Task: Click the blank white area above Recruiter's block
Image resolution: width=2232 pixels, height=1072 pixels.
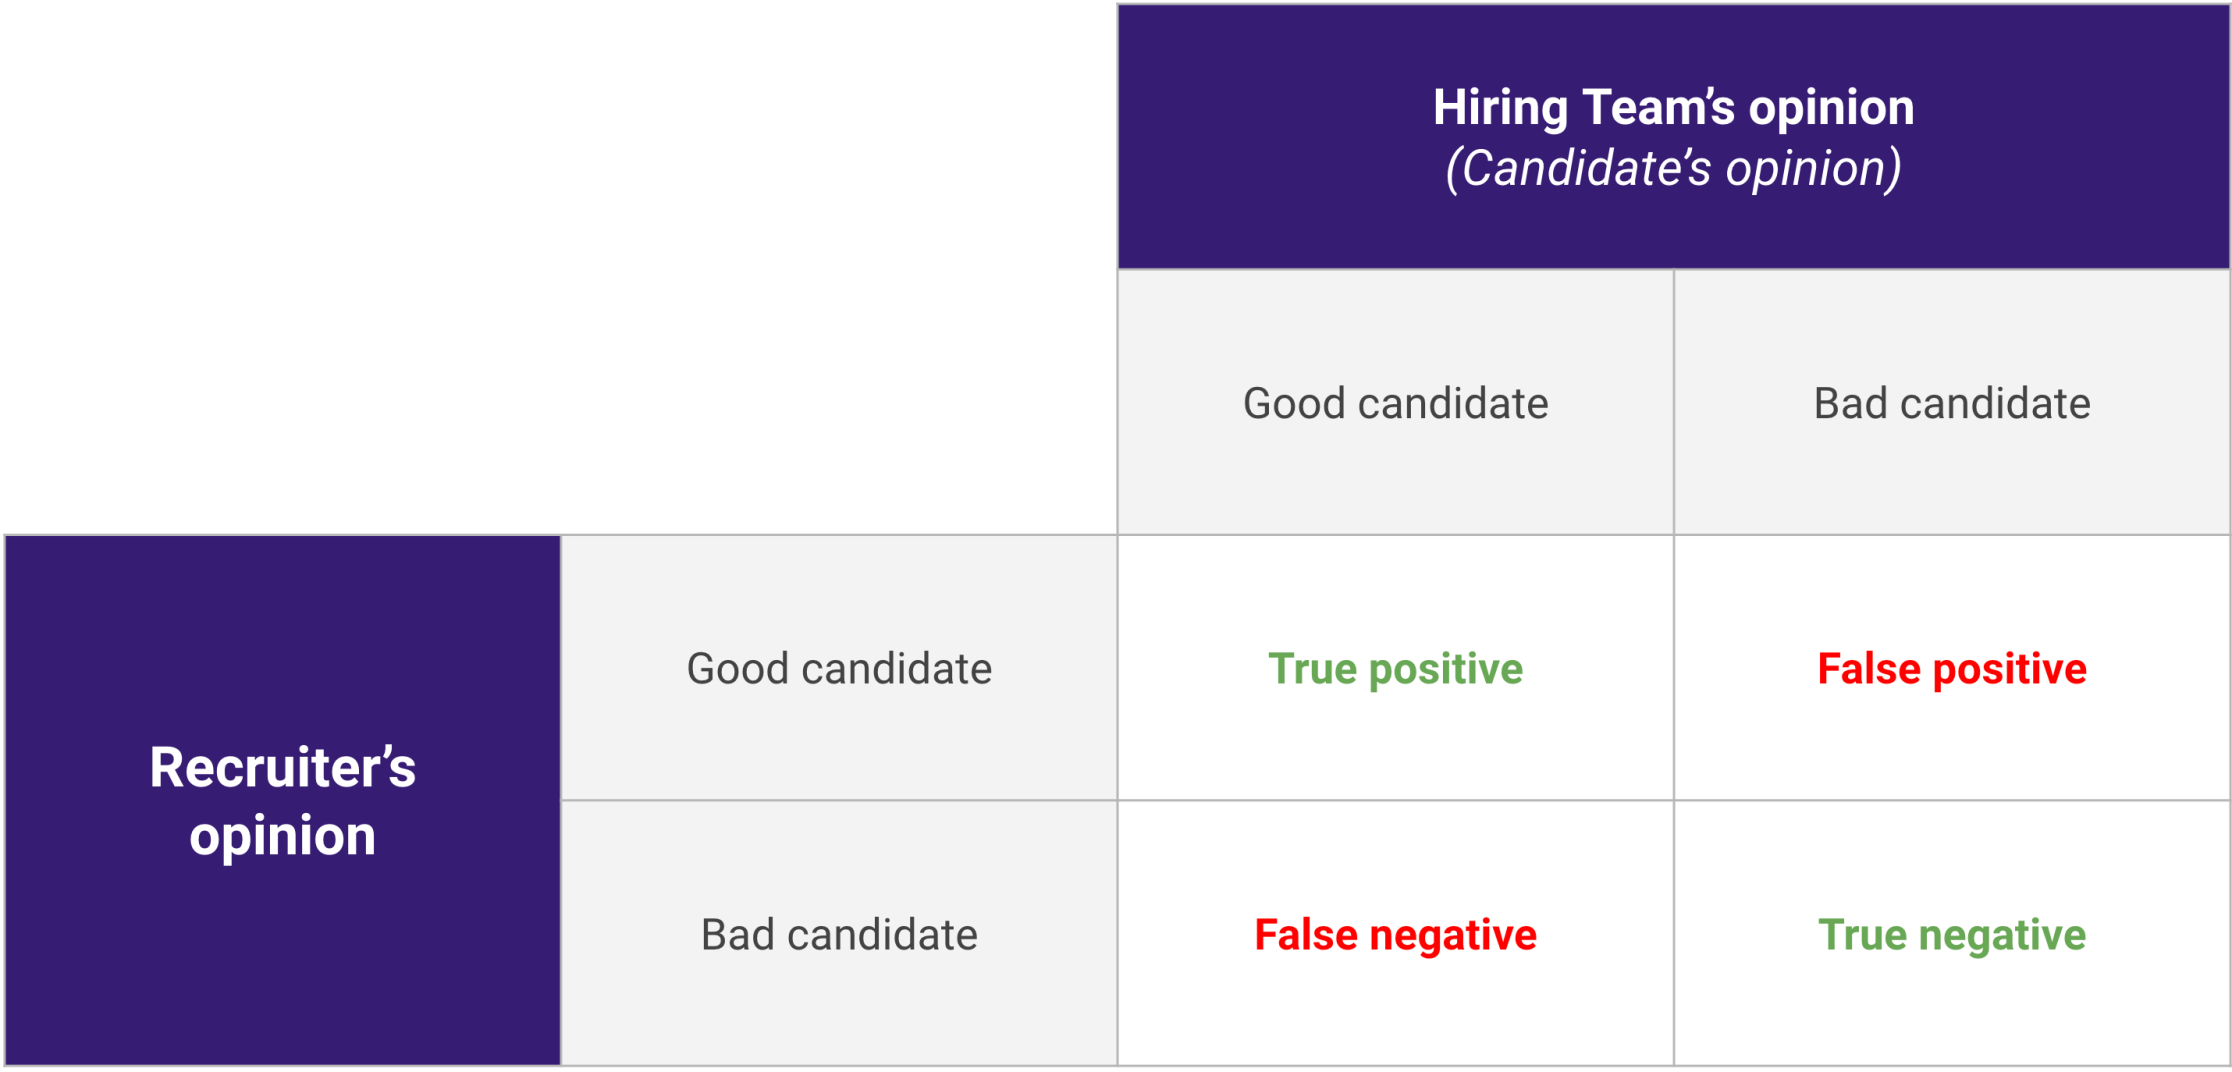Action: coord(560,268)
